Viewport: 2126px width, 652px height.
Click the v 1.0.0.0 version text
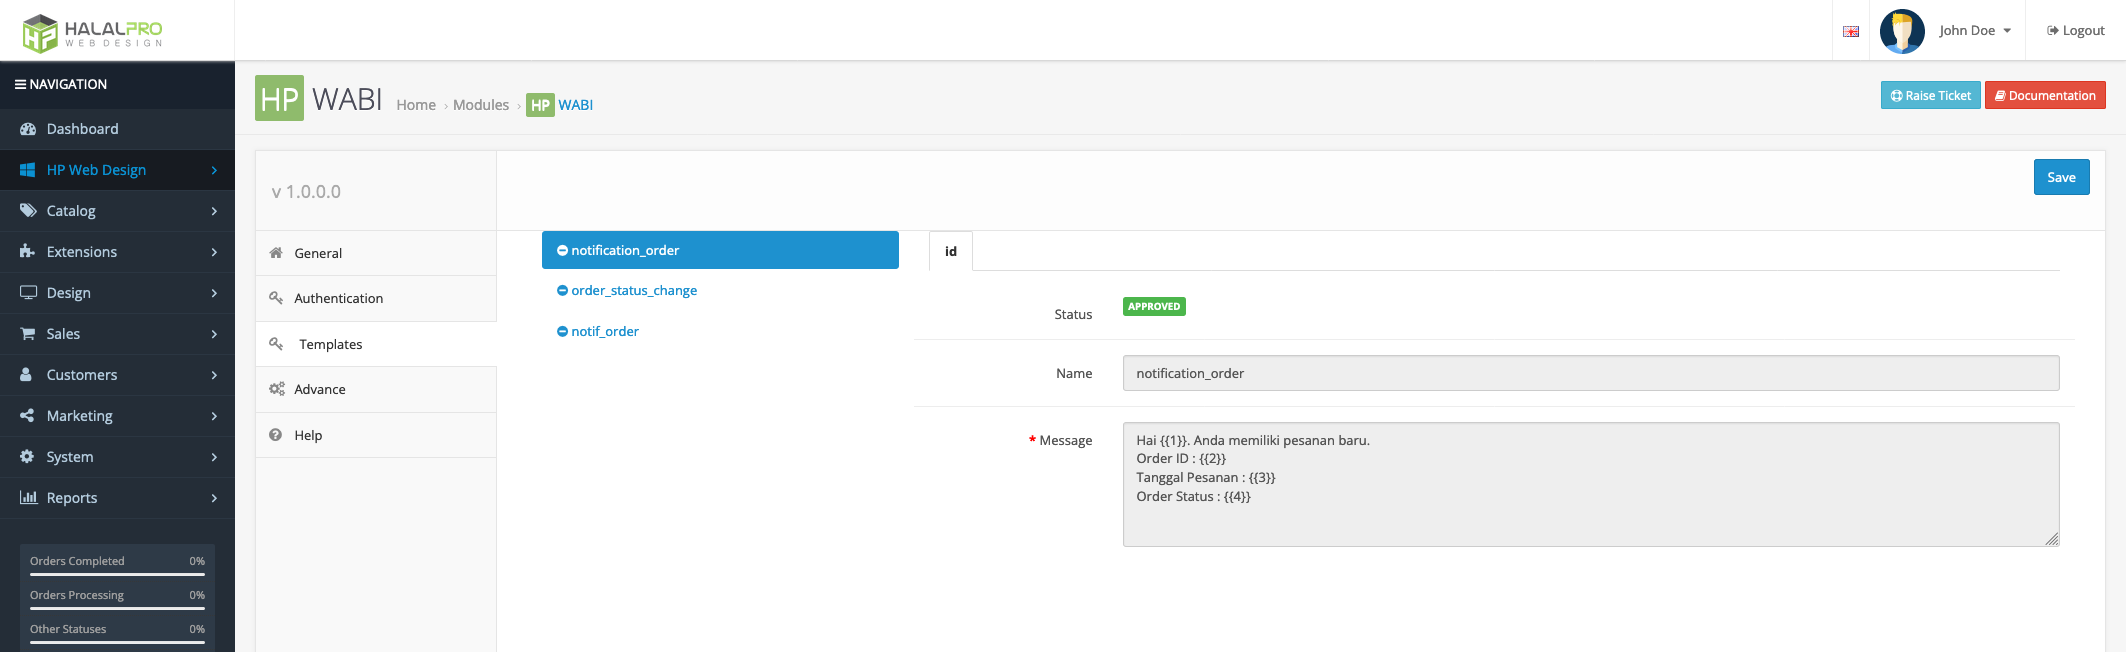[x=306, y=192]
